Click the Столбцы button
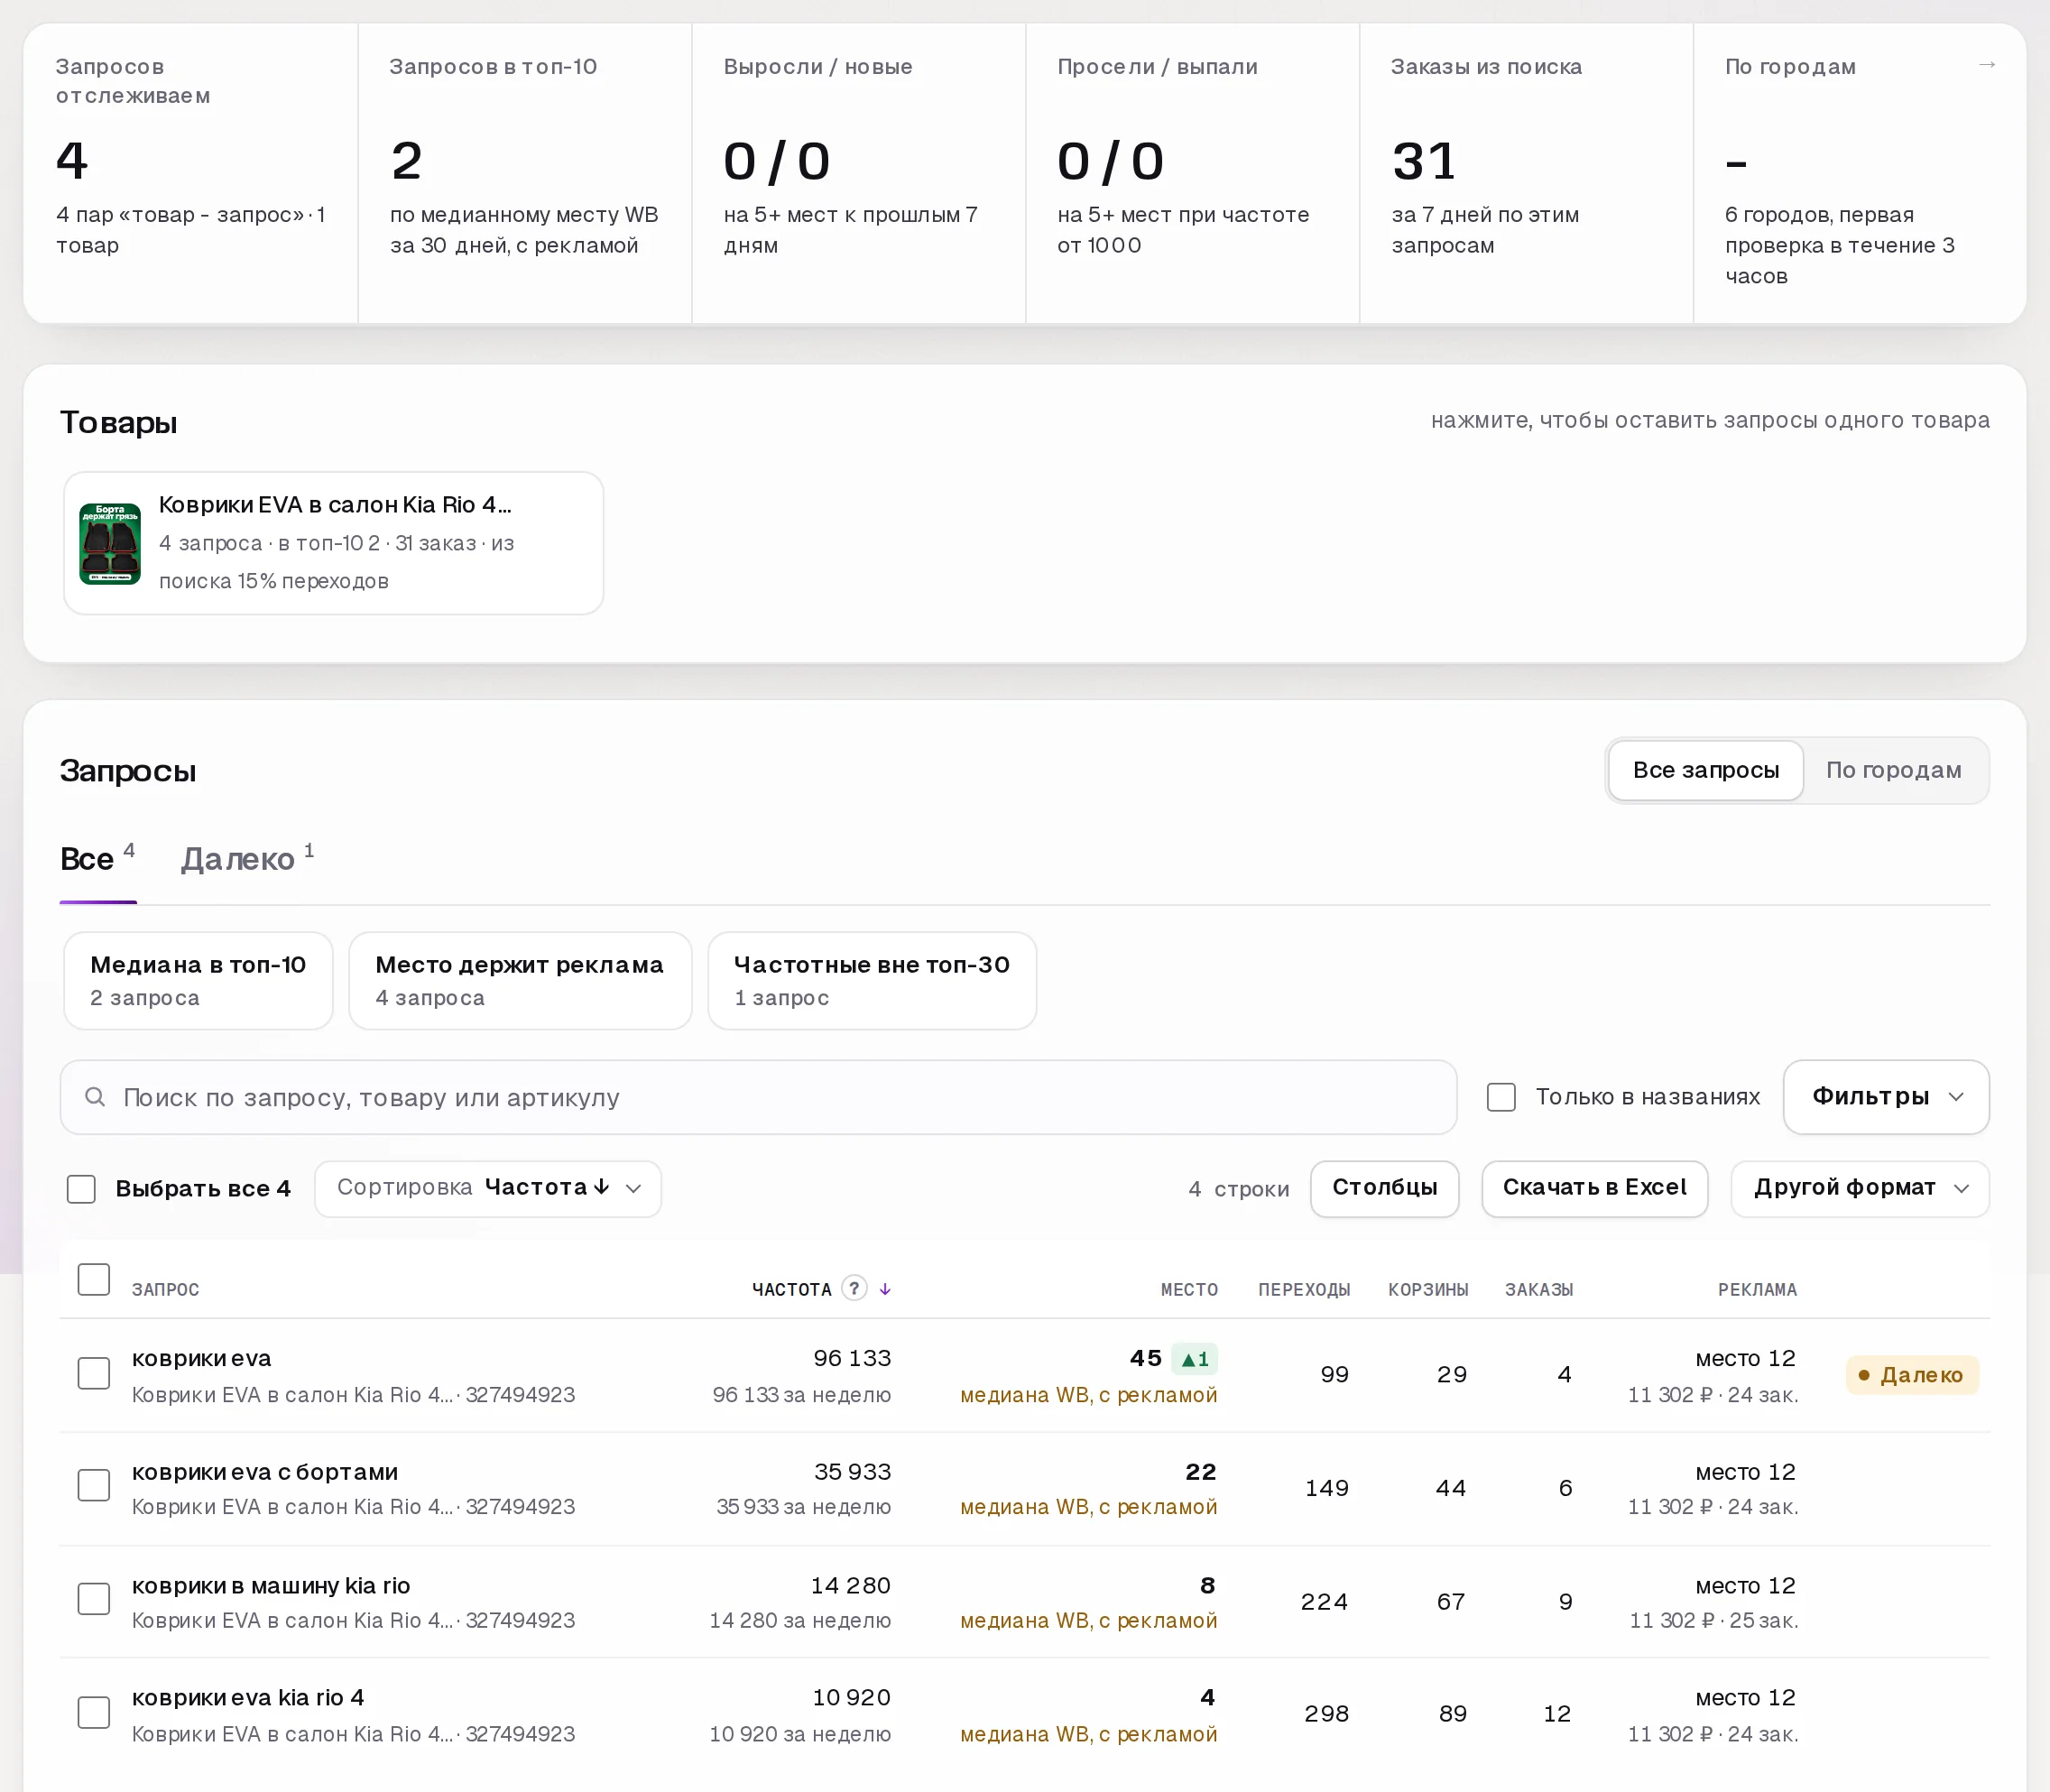This screenshot has width=2050, height=1792. [x=1384, y=1188]
